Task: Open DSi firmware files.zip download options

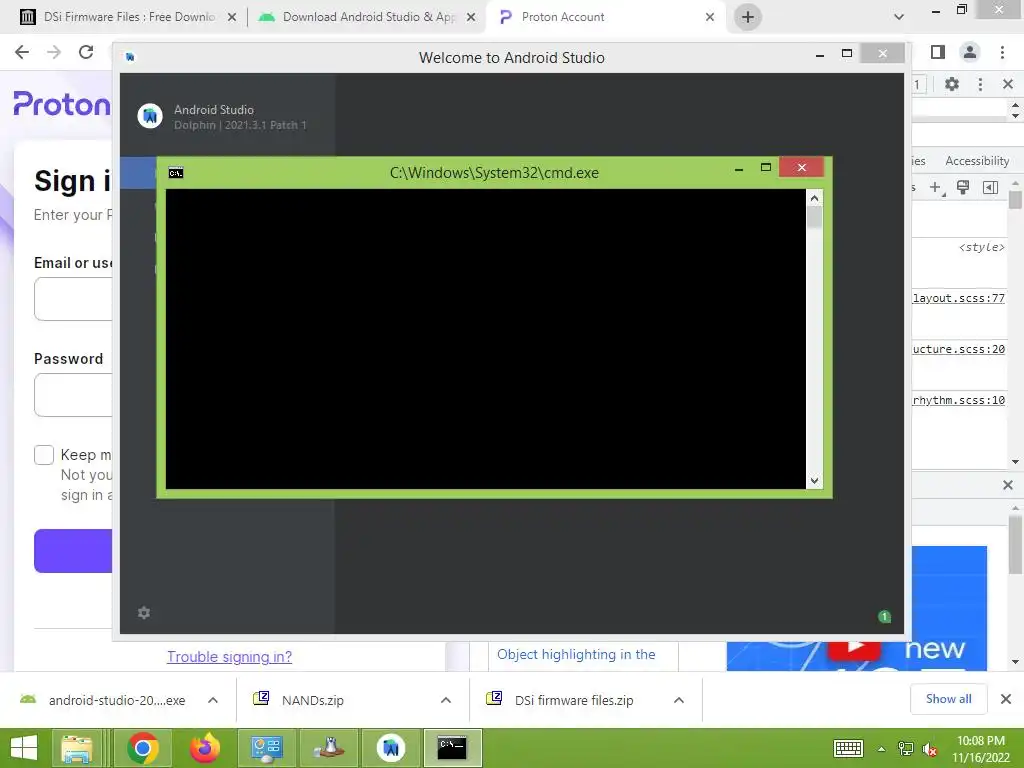Action: click(679, 700)
